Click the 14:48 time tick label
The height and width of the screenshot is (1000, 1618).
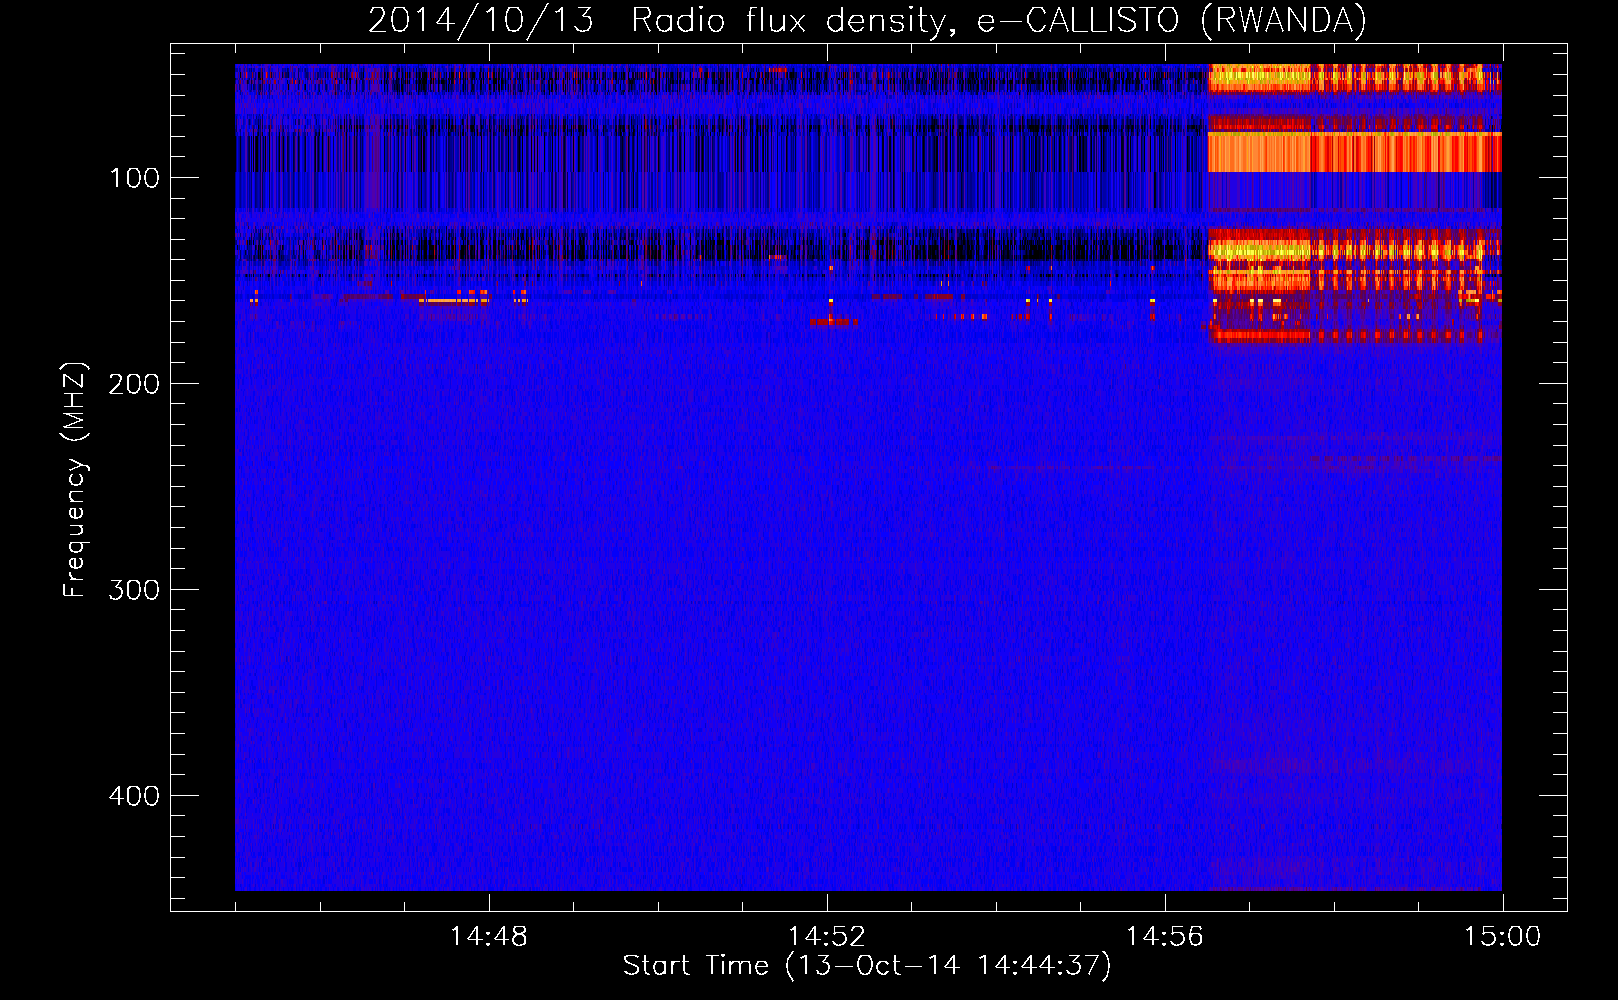tap(489, 937)
